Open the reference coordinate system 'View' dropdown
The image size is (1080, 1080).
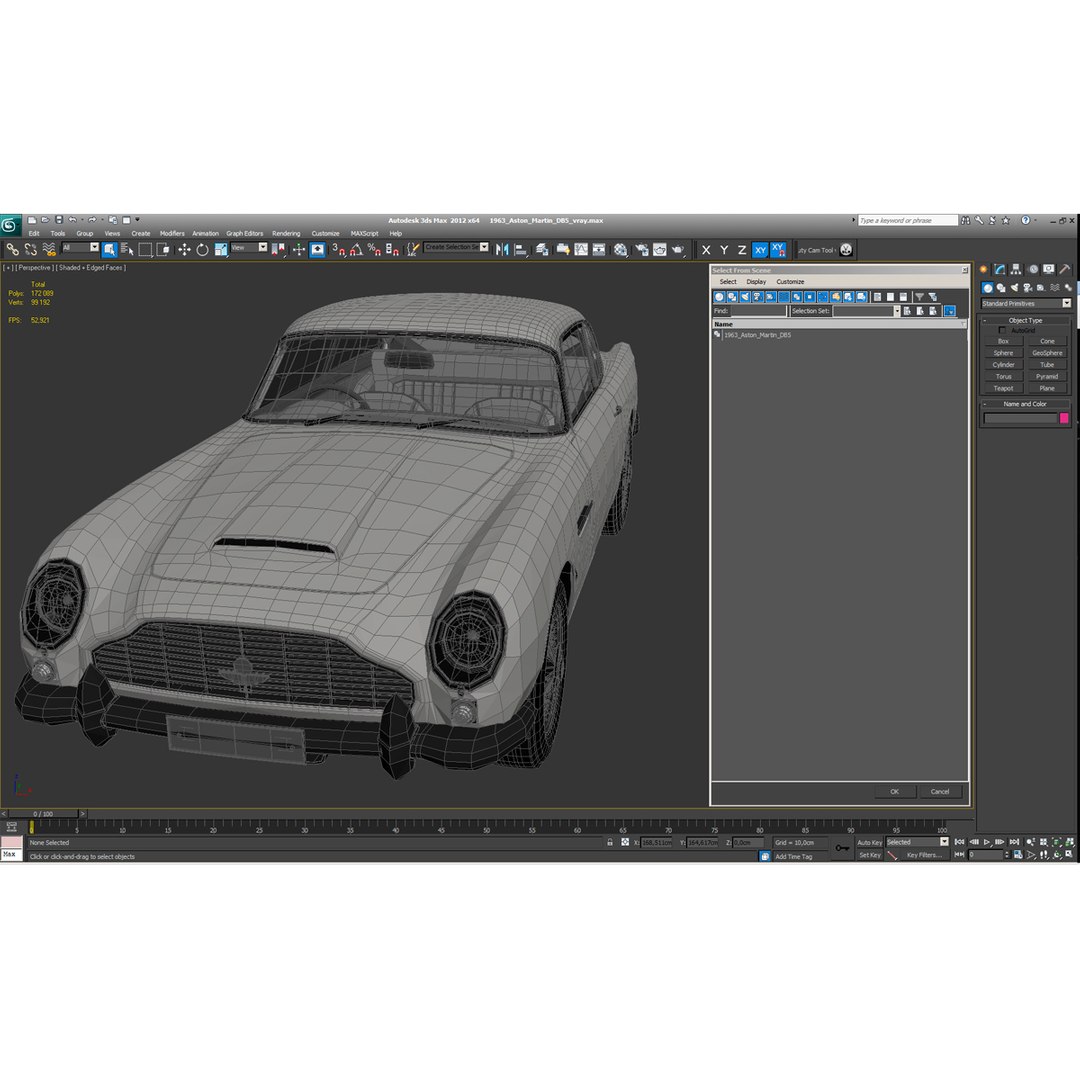coord(249,248)
